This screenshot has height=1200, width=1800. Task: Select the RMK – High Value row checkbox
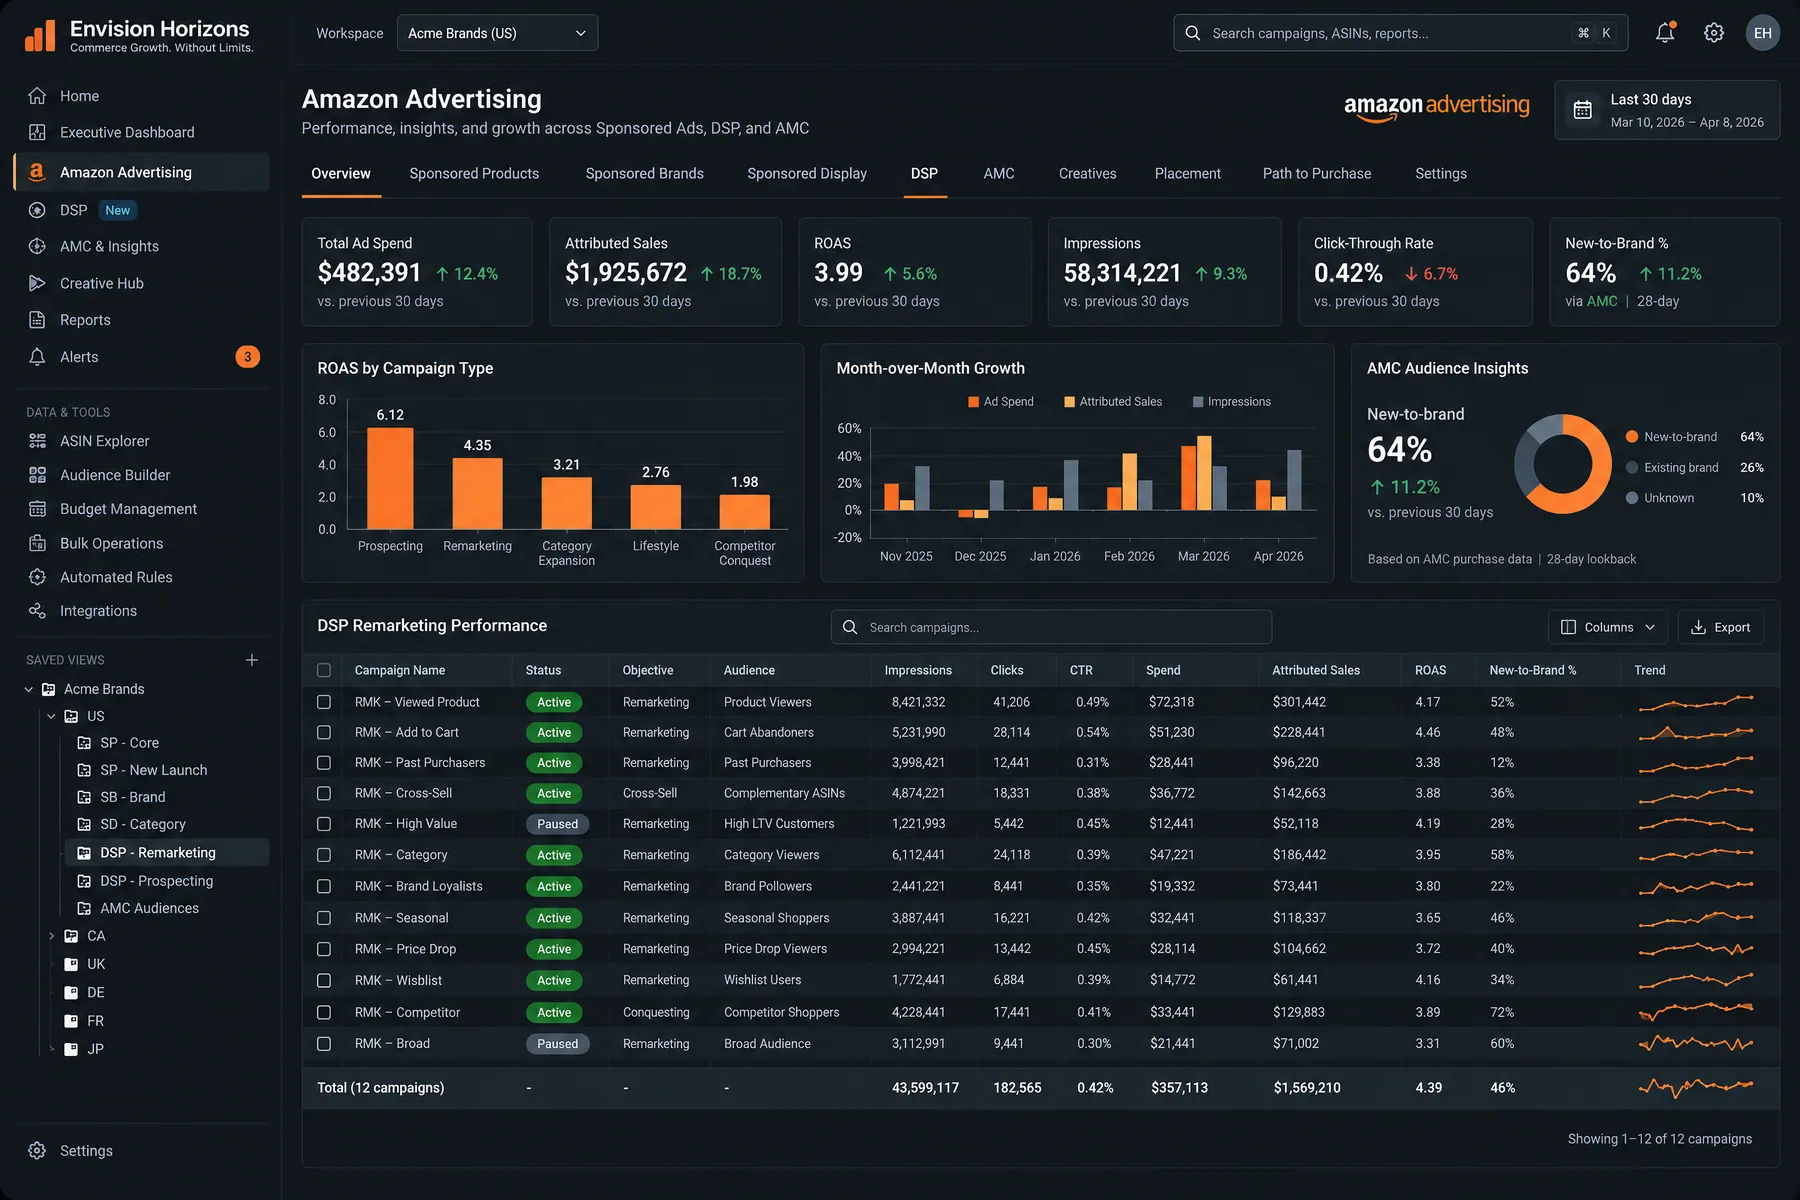pyautogui.click(x=324, y=824)
